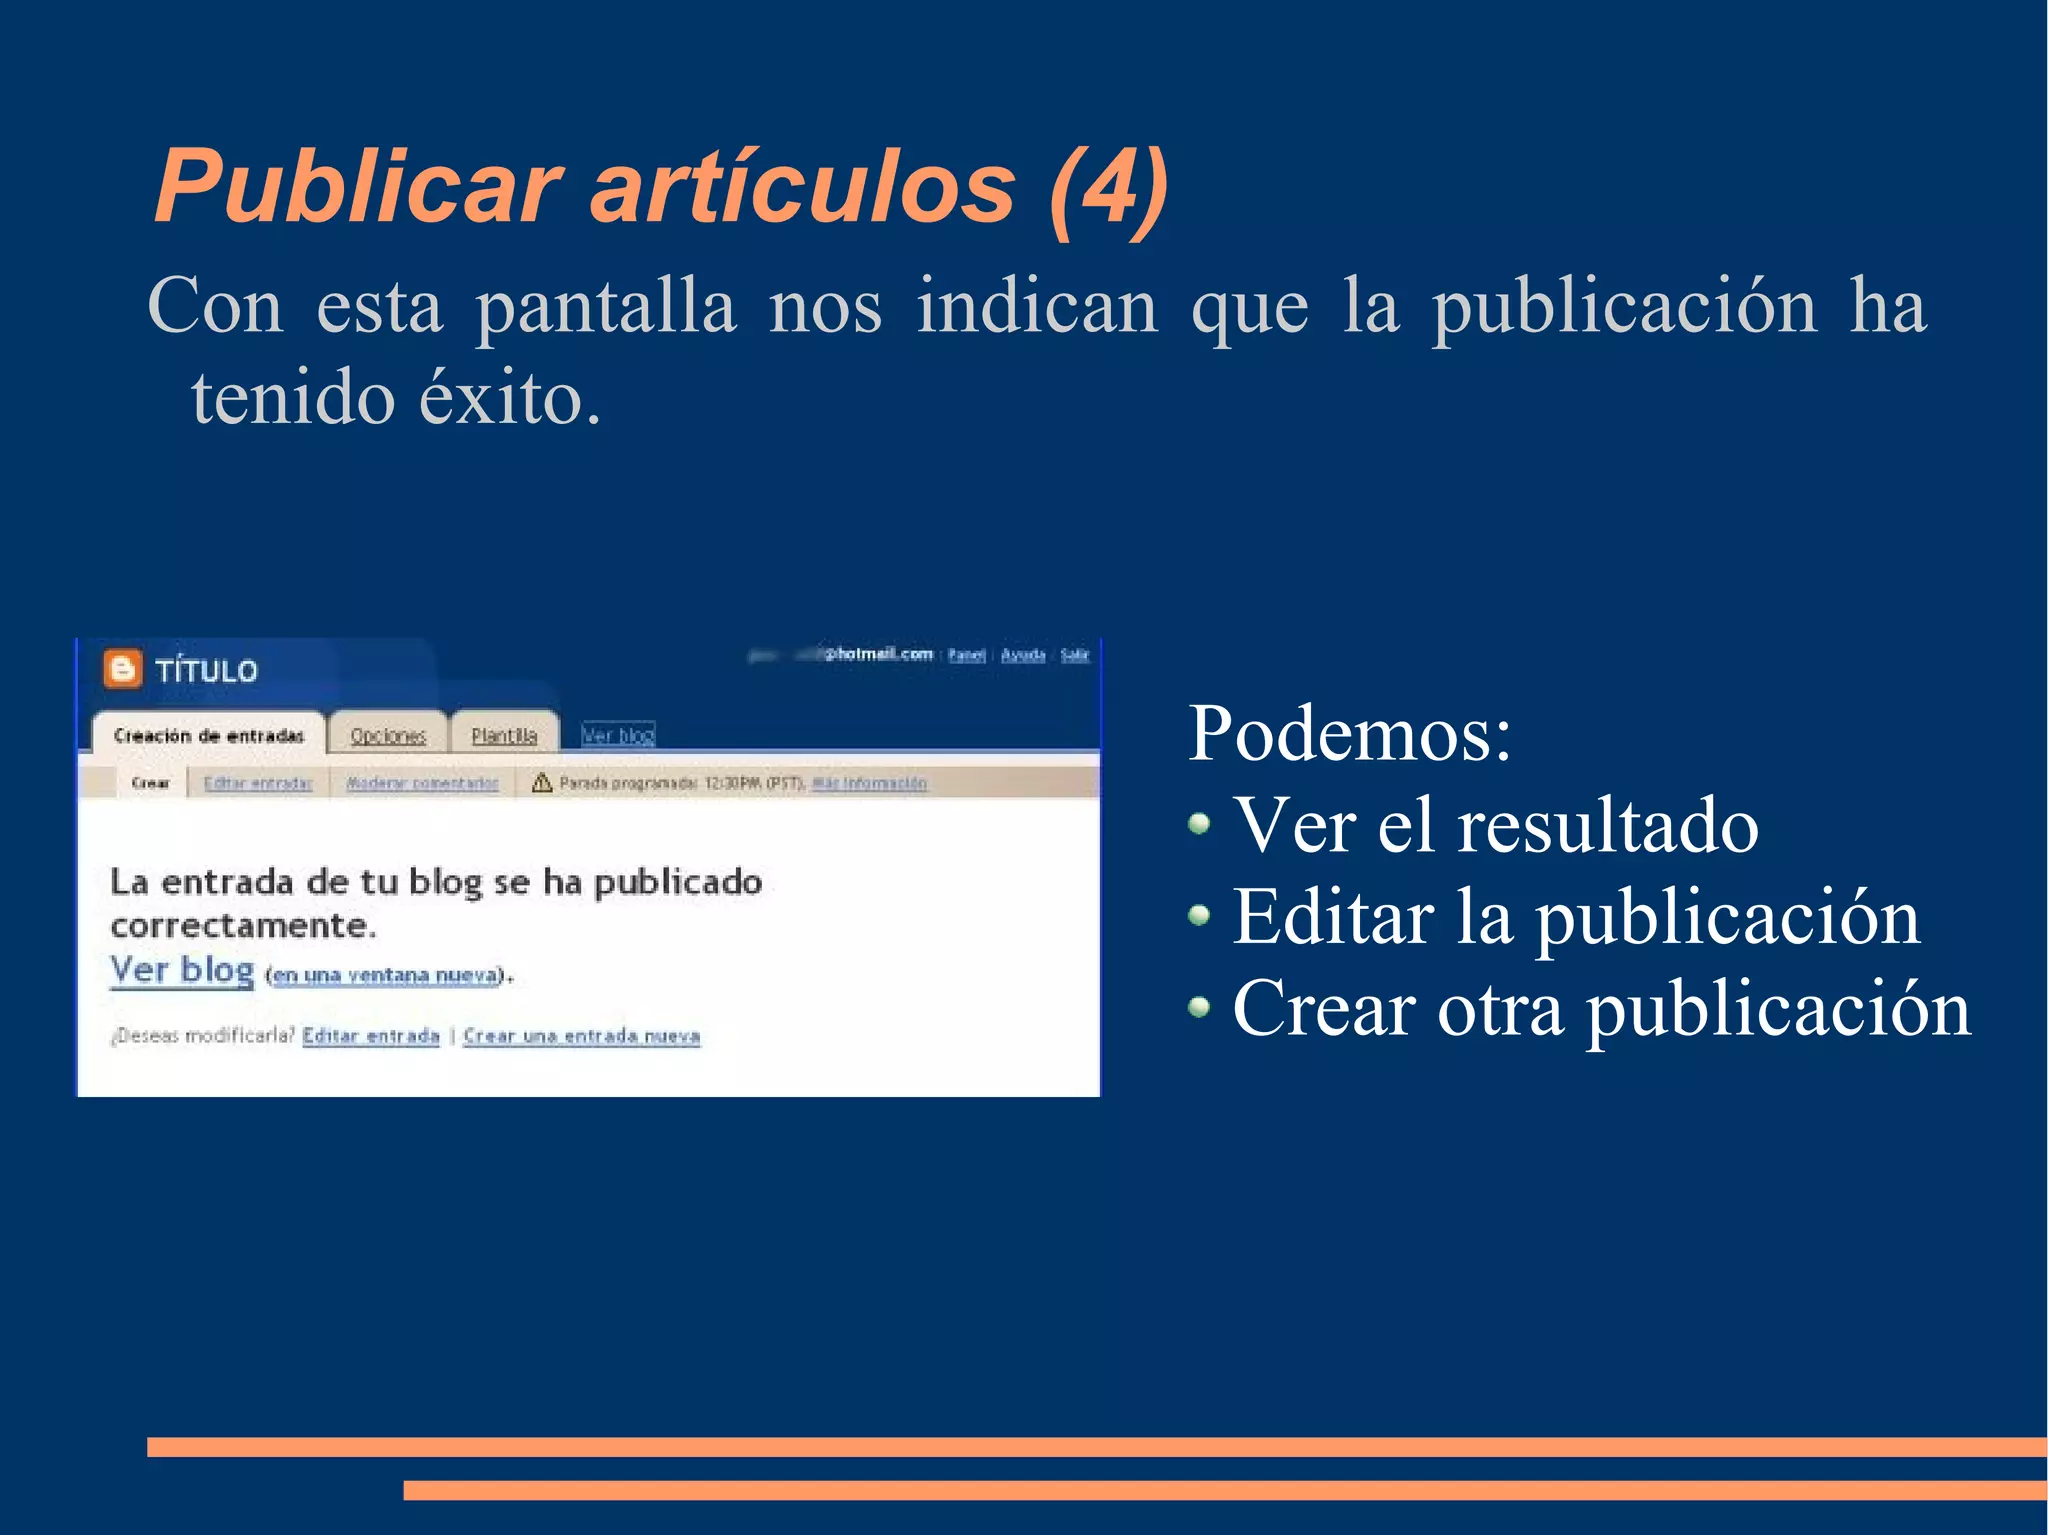The width and height of the screenshot is (2048, 1535).
Task: Click the Ayuda link in header
Action: pyautogui.click(x=1023, y=655)
